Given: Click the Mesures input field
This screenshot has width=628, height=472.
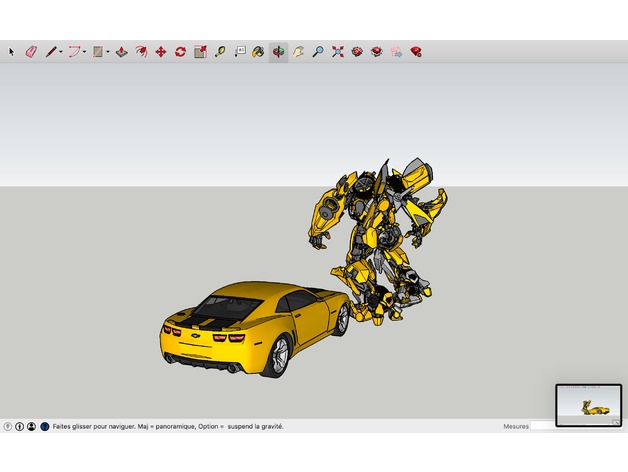Looking at the screenshot, I should pos(543,426).
